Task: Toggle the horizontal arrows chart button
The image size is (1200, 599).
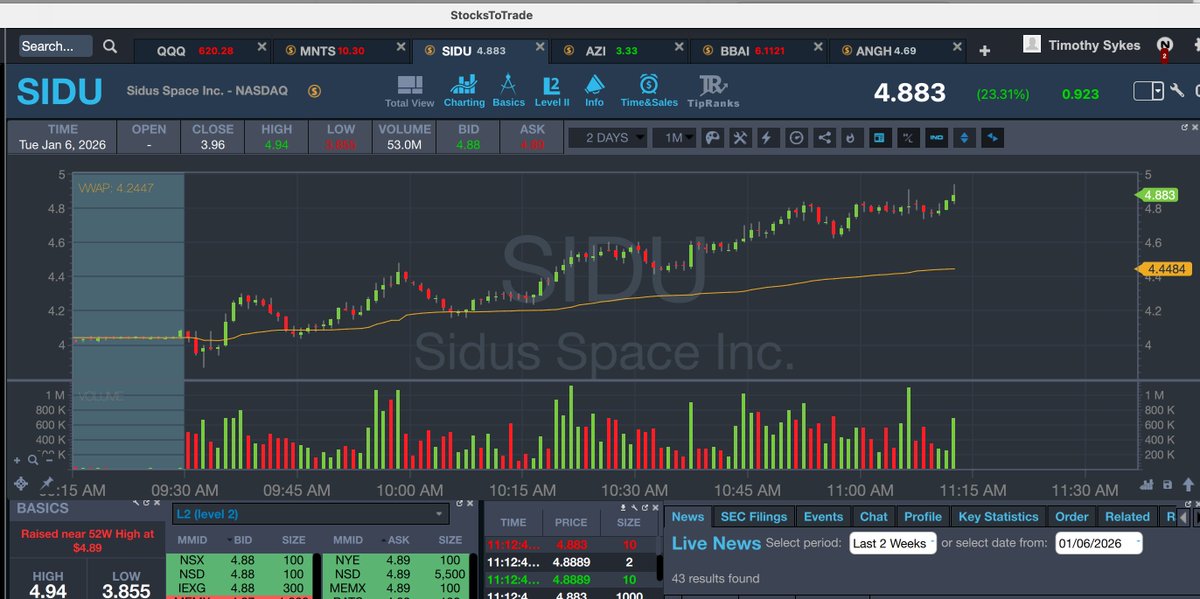Action: click(x=992, y=137)
